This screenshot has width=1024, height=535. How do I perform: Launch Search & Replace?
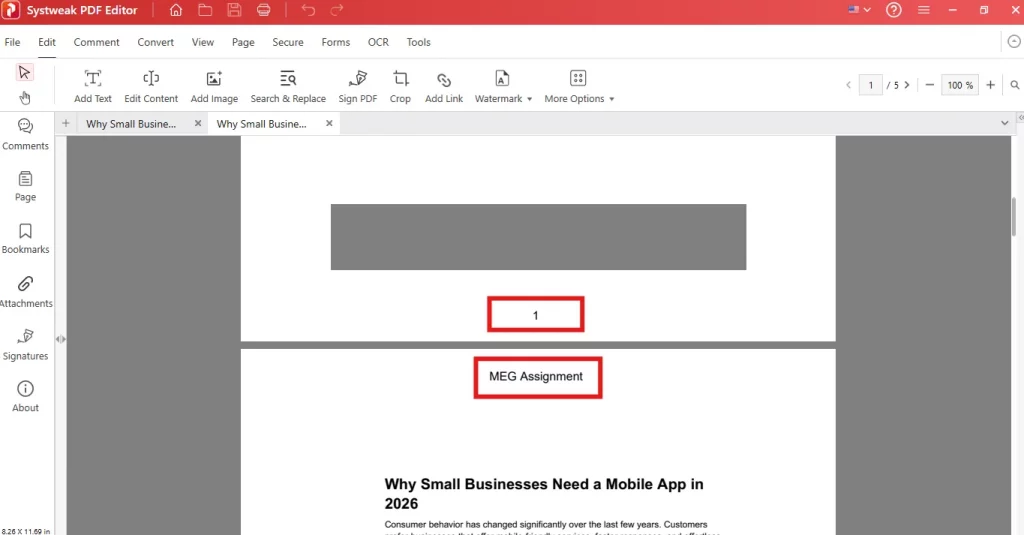point(288,87)
